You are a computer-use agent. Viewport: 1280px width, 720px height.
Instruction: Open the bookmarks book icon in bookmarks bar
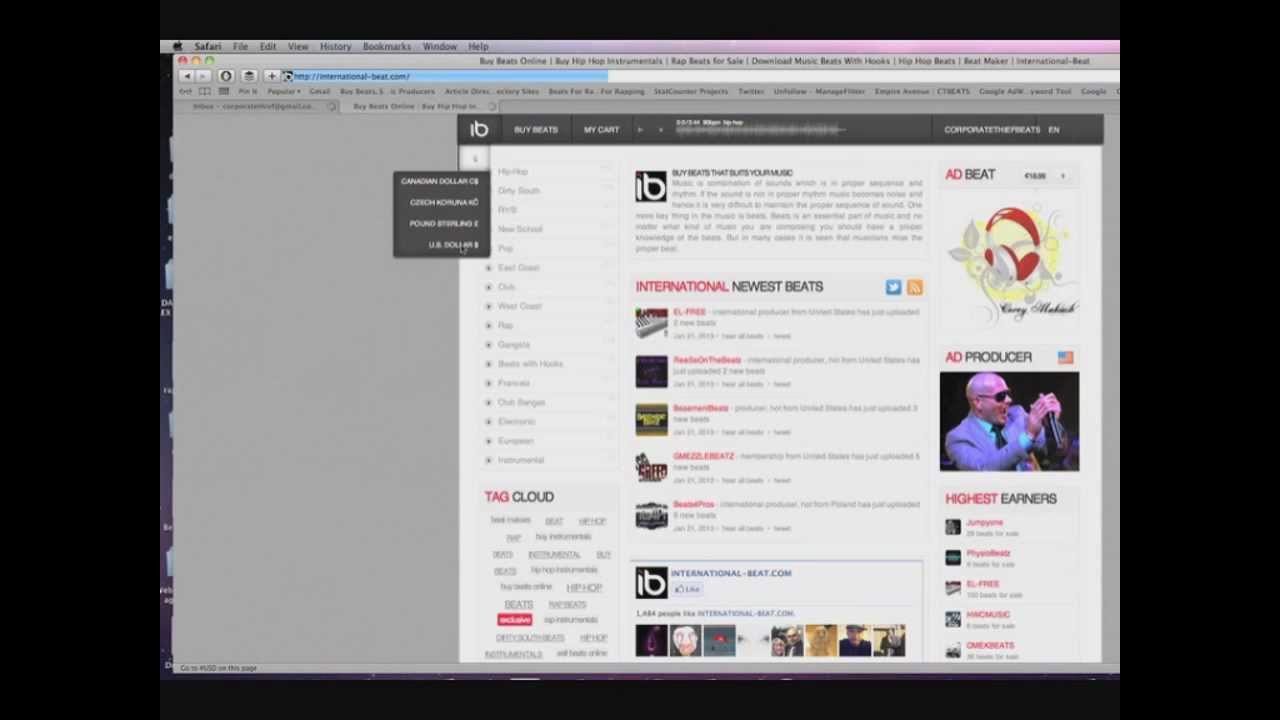tap(205, 91)
